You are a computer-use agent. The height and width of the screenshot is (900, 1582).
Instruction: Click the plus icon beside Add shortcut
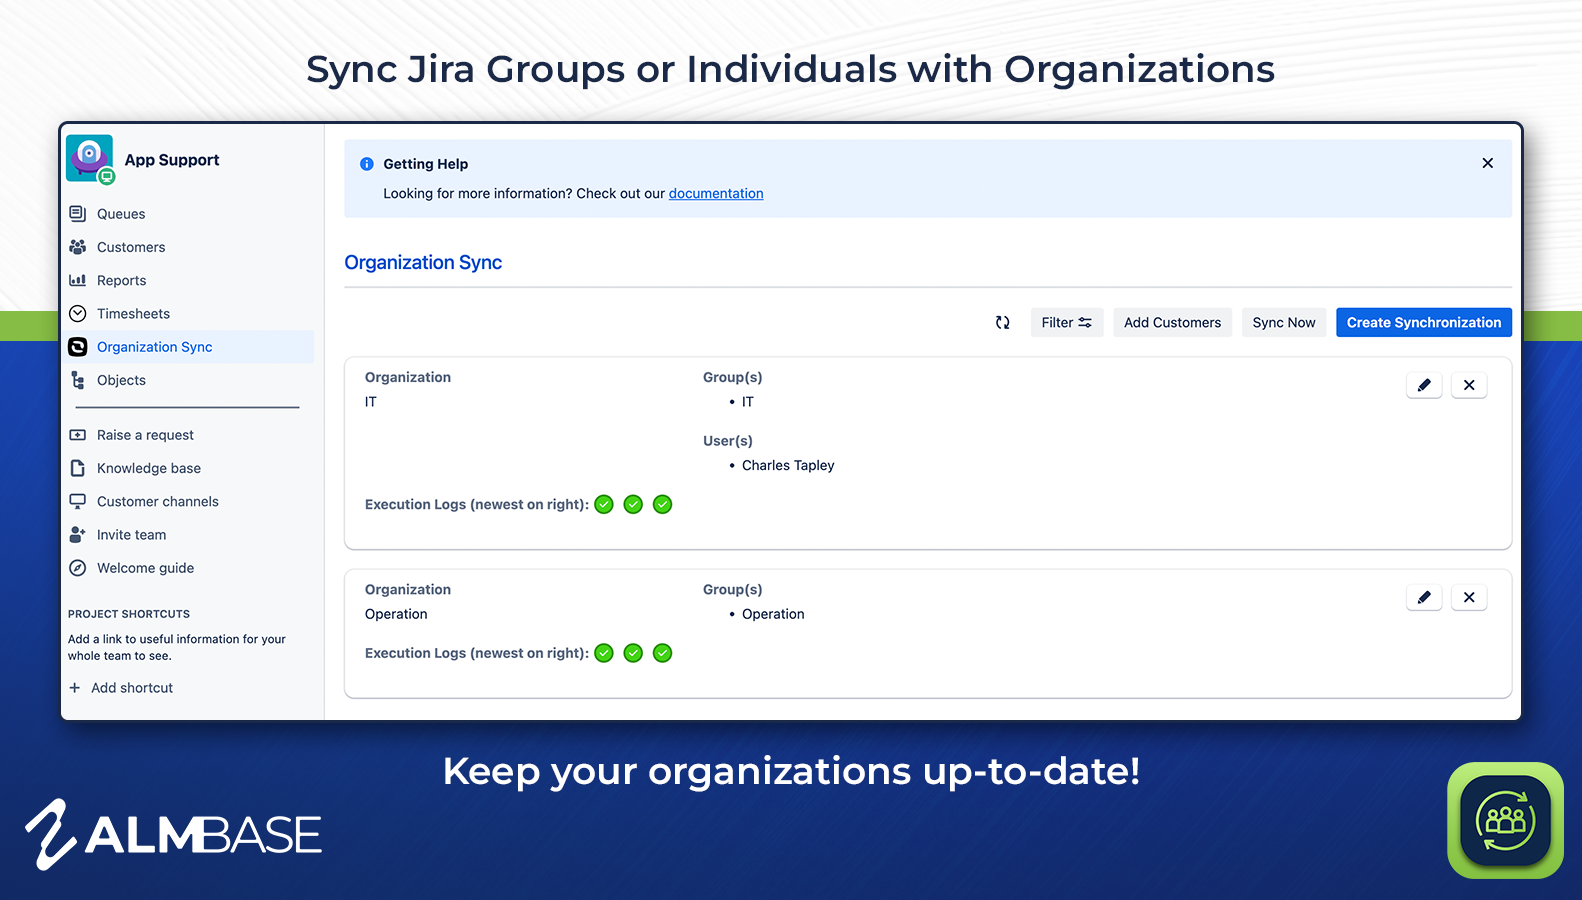[74, 688]
